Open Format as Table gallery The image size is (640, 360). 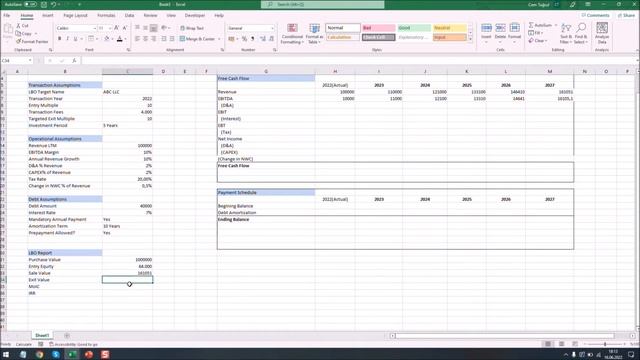pyautogui.click(x=315, y=34)
